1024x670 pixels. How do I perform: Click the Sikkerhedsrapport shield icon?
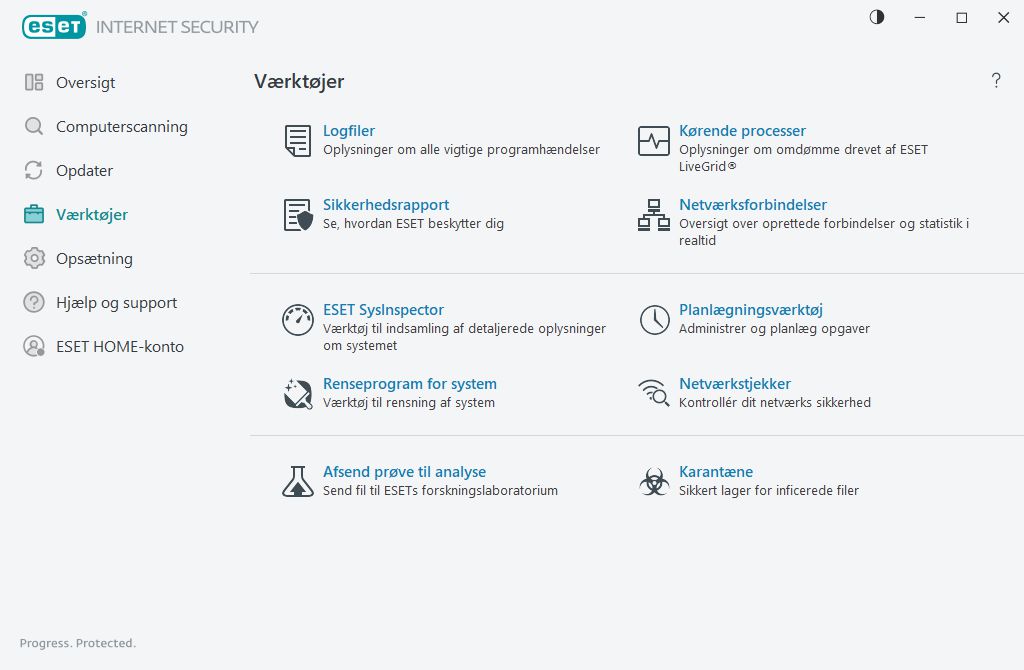tap(298, 215)
